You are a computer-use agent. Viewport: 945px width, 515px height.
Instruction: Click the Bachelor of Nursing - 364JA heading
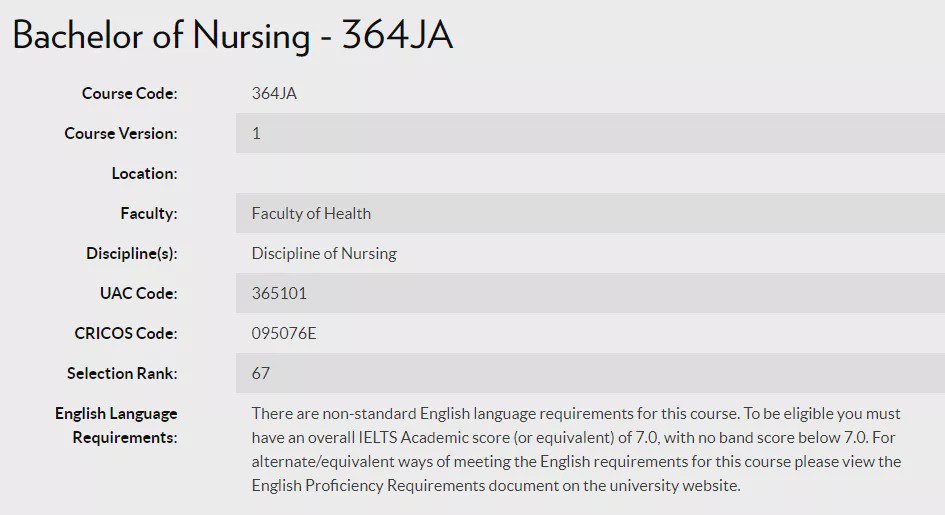pyautogui.click(x=233, y=36)
